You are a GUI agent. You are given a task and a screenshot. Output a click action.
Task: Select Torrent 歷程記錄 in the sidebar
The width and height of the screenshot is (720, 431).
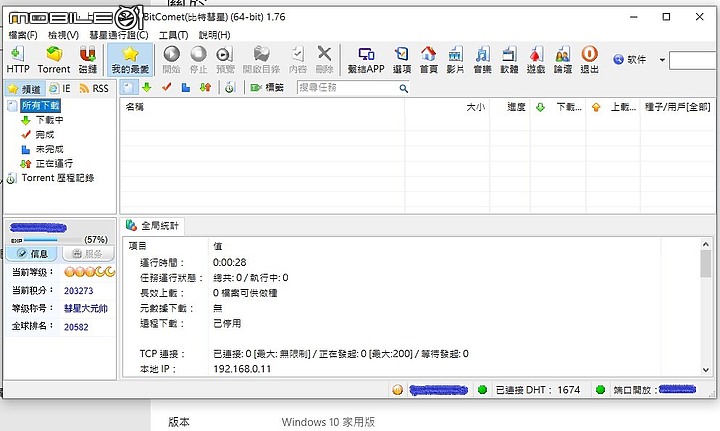point(58,178)
